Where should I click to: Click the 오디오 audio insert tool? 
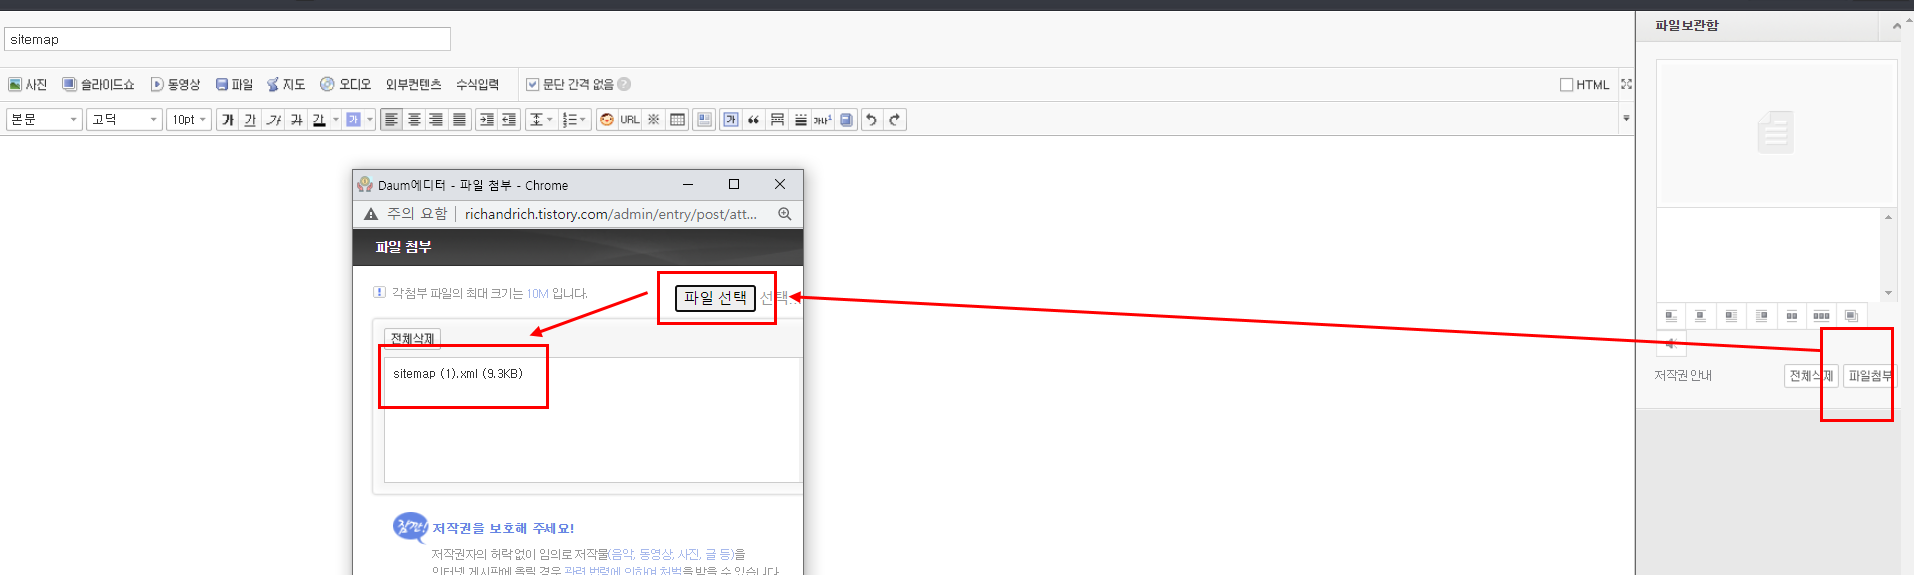coord(345,84)
